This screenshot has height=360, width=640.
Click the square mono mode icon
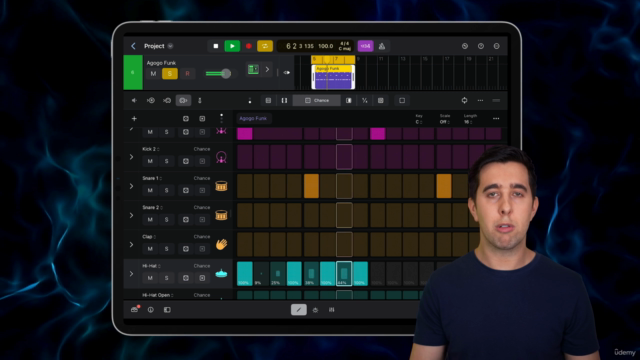click(x=402, y=100)
